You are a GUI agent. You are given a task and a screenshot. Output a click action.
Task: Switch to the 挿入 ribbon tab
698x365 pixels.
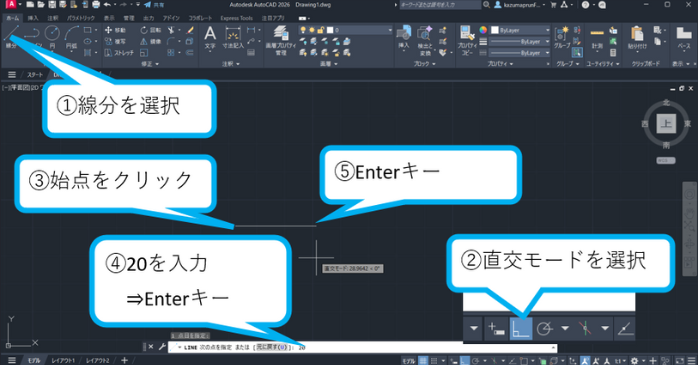pyautogui.click(x=33, y=18)
